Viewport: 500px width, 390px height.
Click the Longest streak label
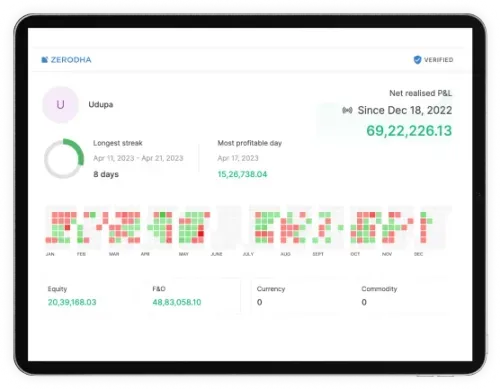118,143
